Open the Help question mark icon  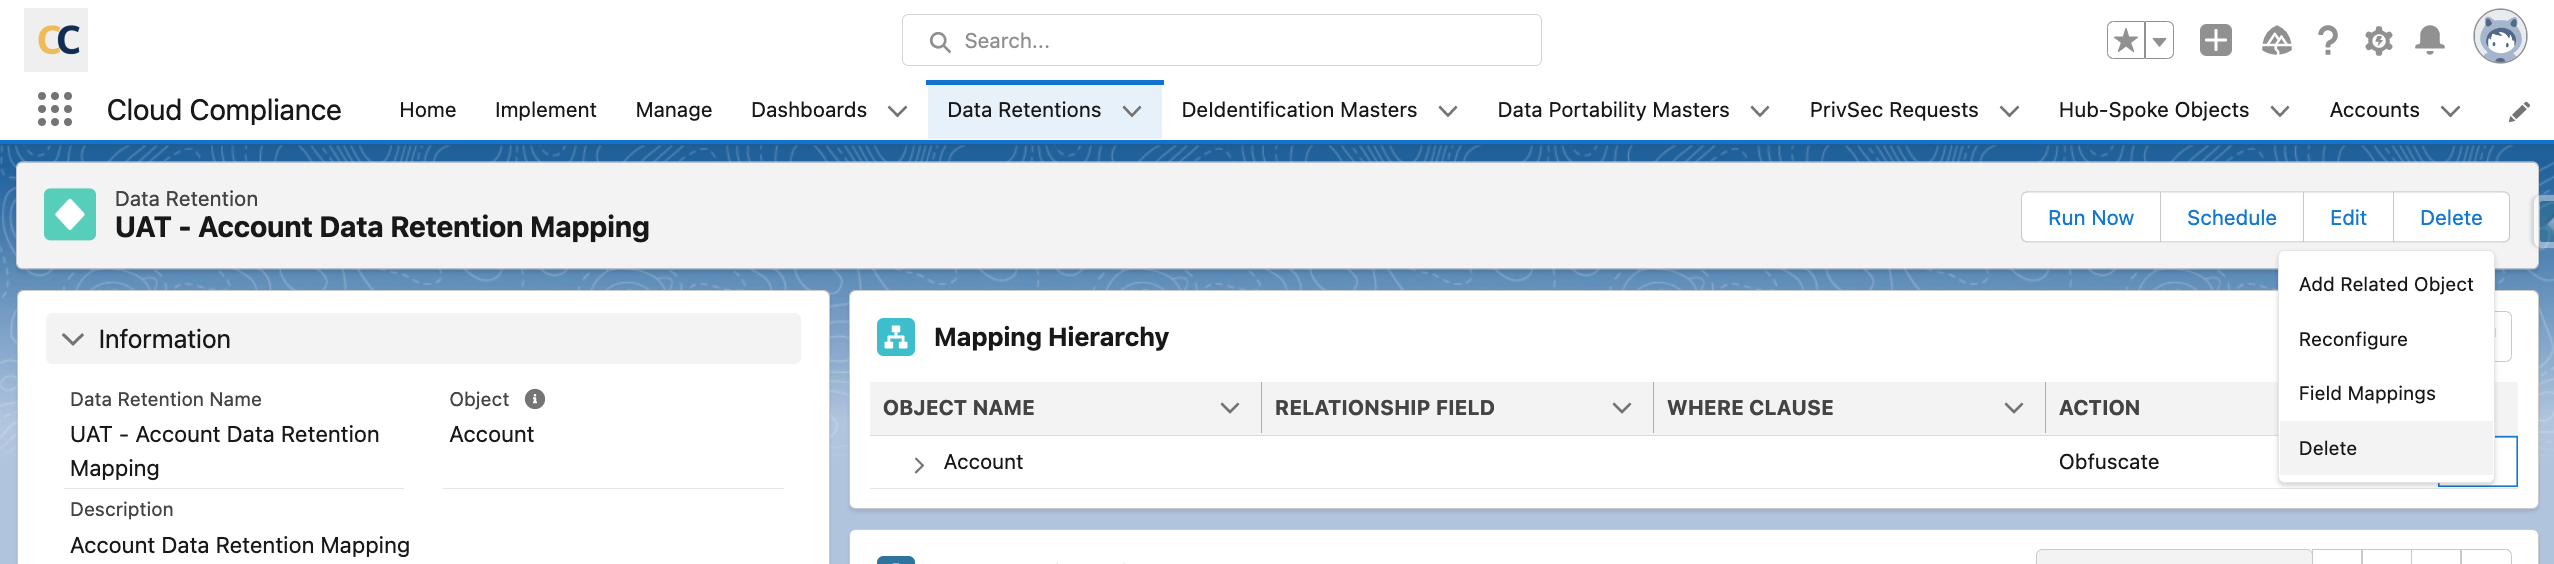[2328, 41]
